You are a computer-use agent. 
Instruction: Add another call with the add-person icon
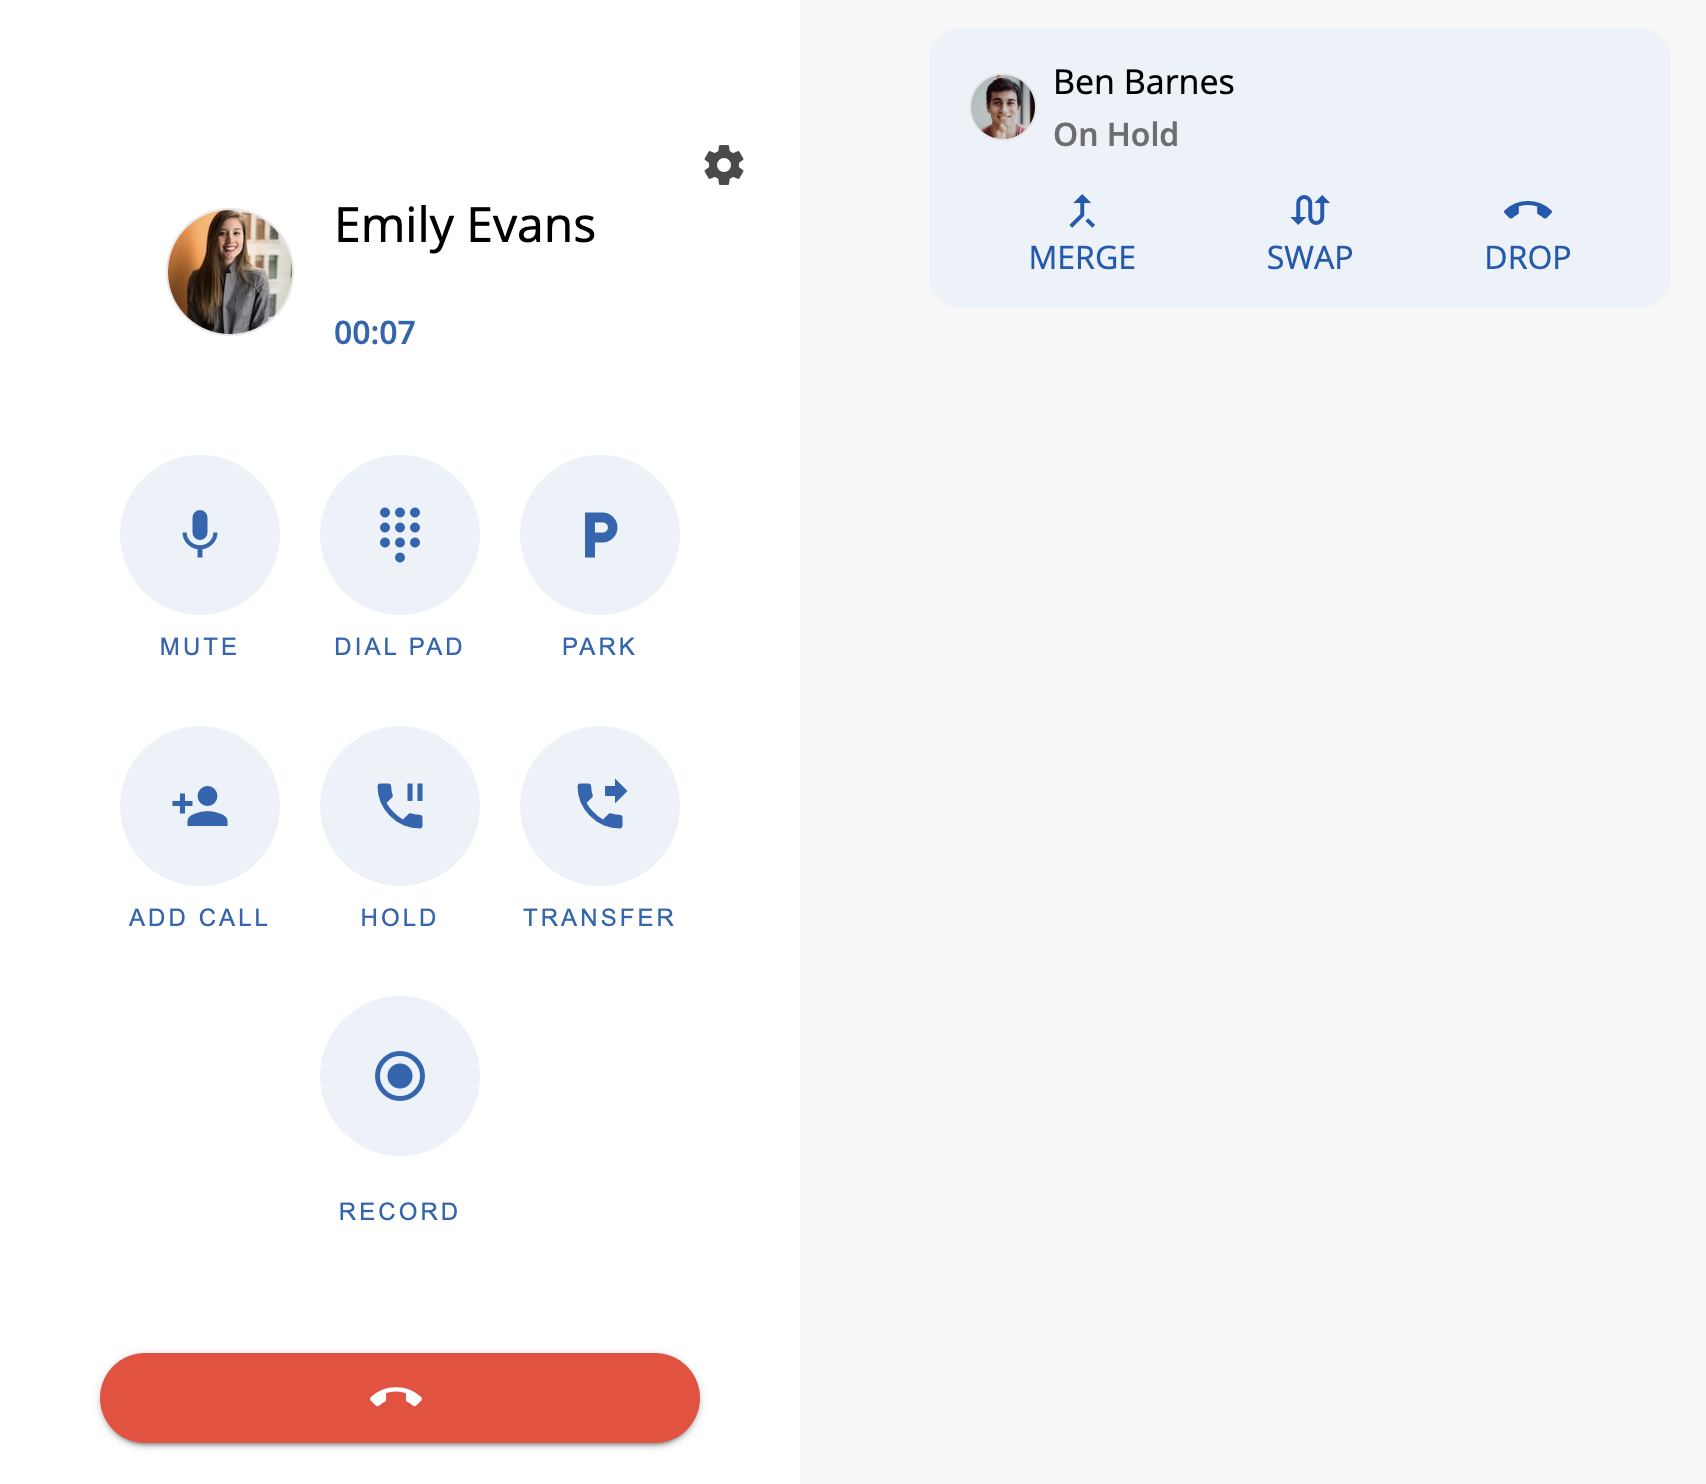tap(200, 806)
